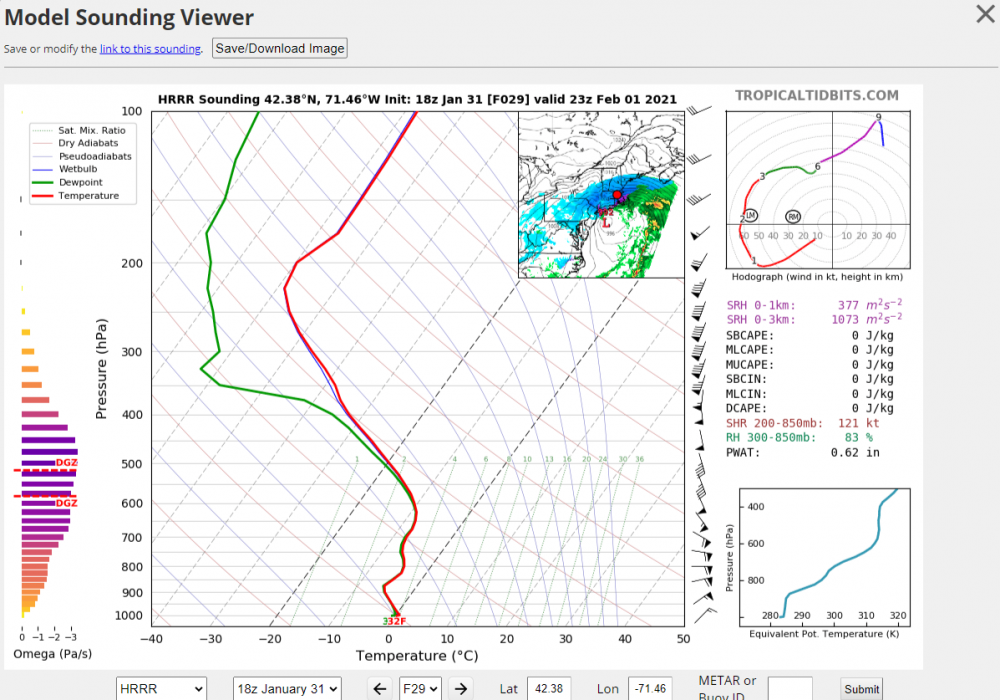Open the F29 forecast hour dropdown
Image resolution: width=1000 pixels, height=700 pixels.
tap(420, 688)
